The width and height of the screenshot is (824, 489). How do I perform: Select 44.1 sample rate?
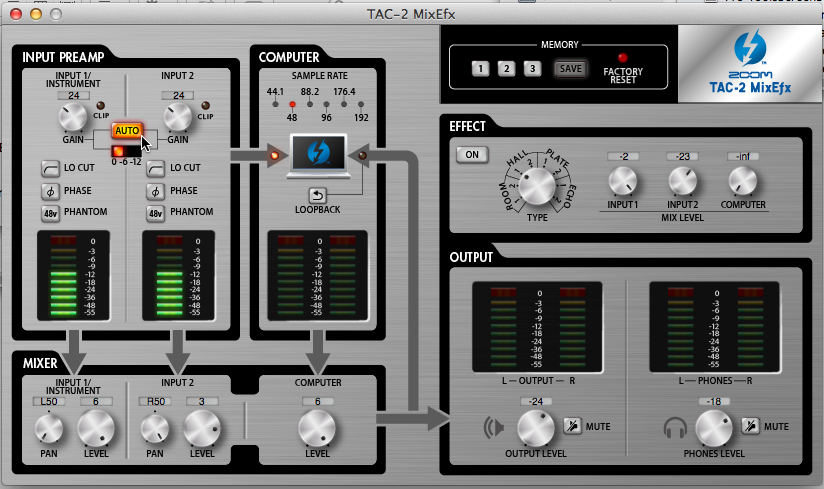pos(275,104)
